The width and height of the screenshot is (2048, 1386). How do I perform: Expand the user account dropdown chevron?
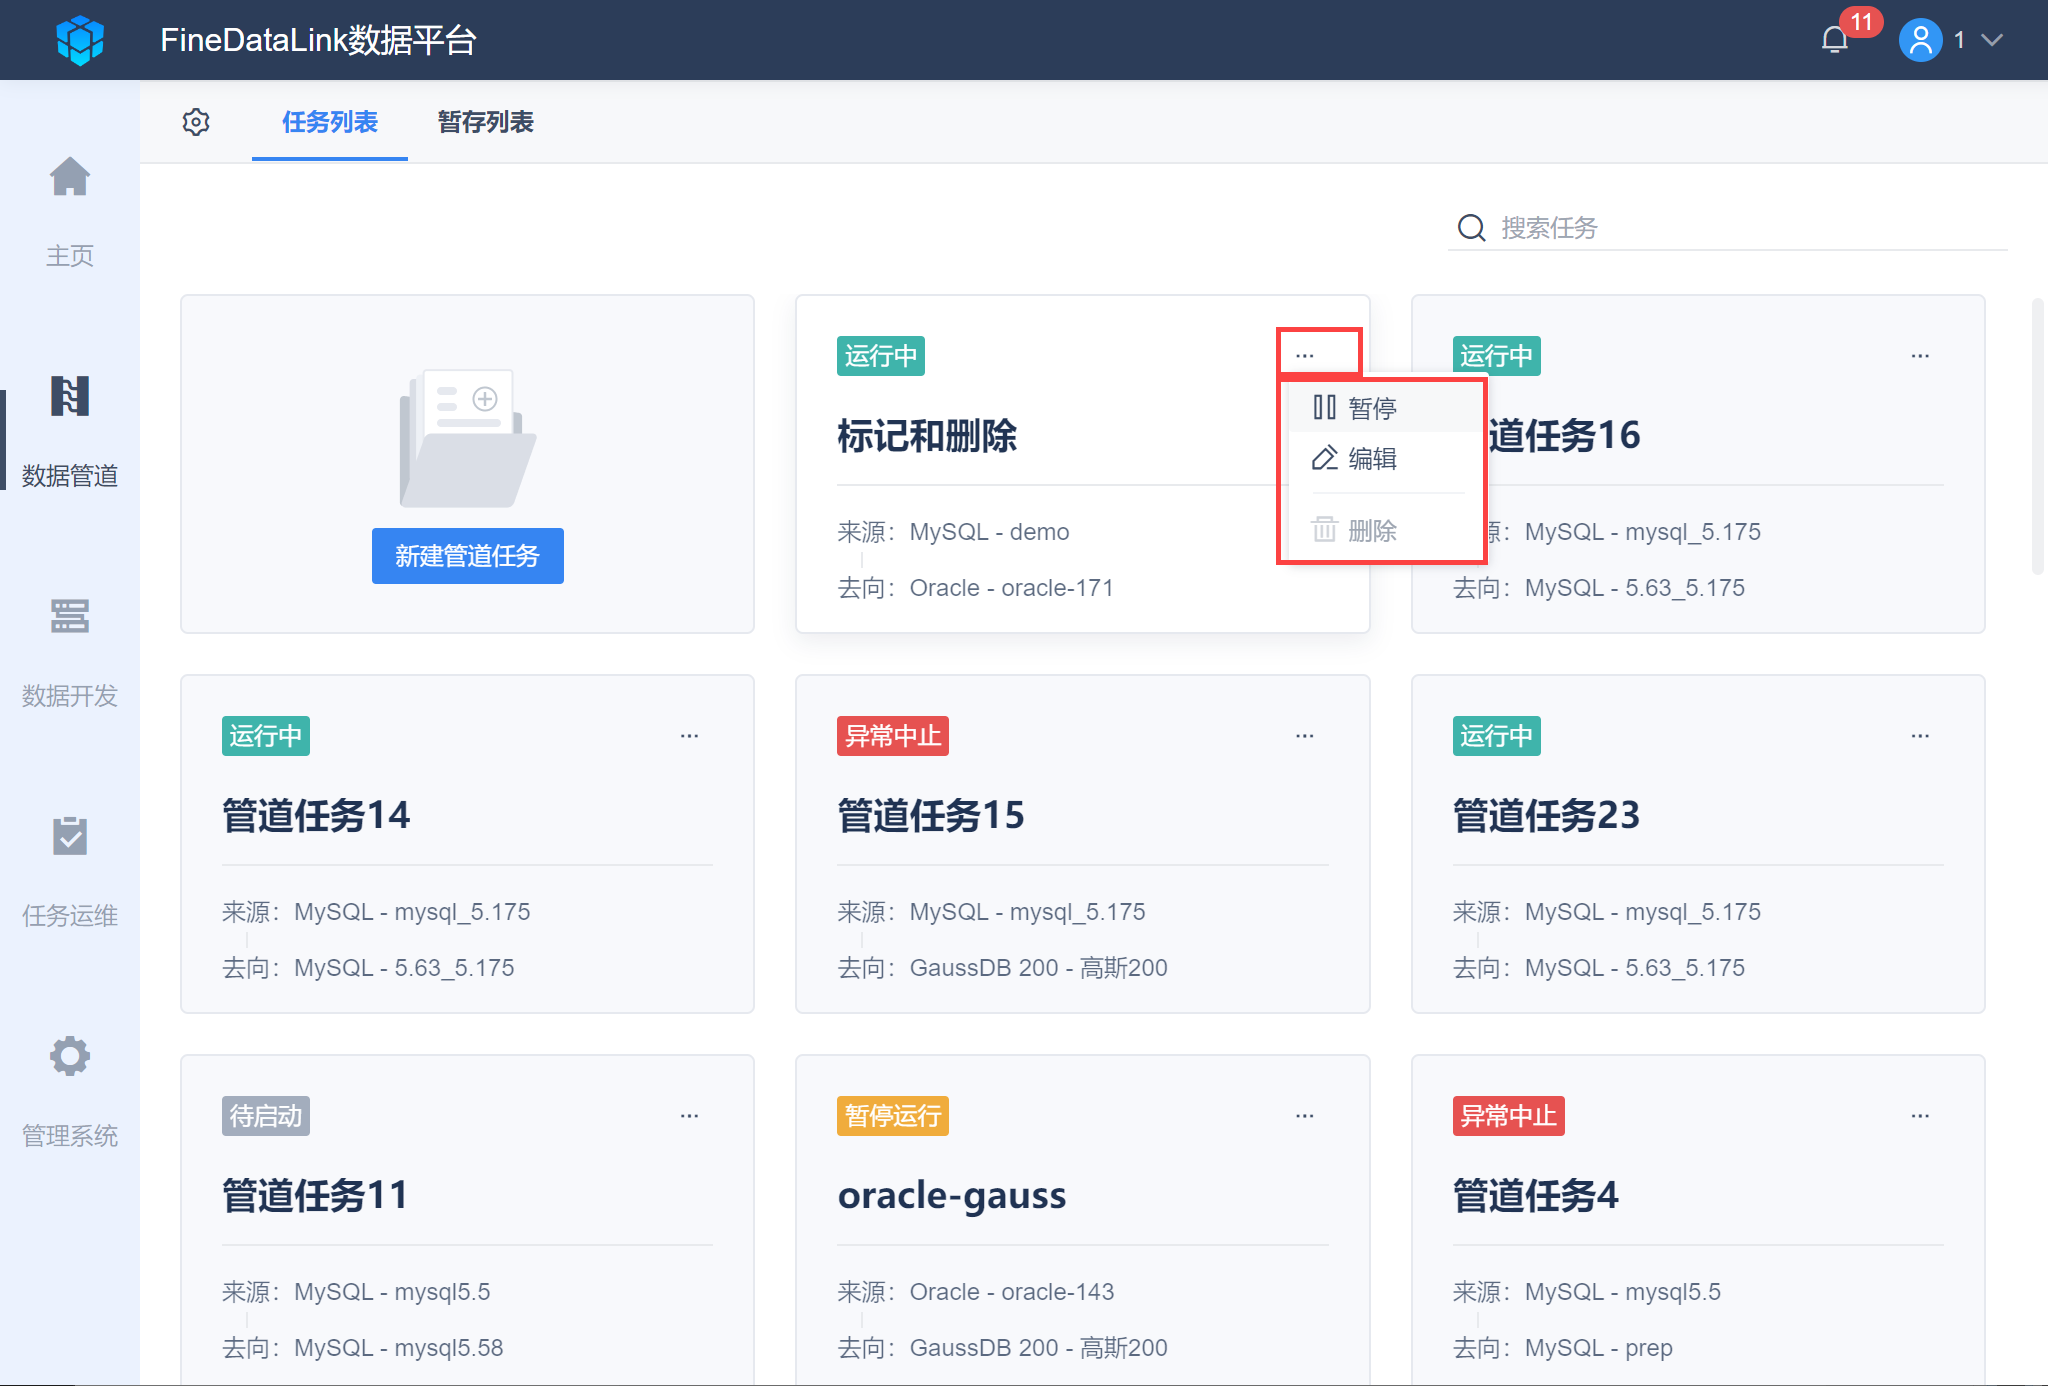1992,40
